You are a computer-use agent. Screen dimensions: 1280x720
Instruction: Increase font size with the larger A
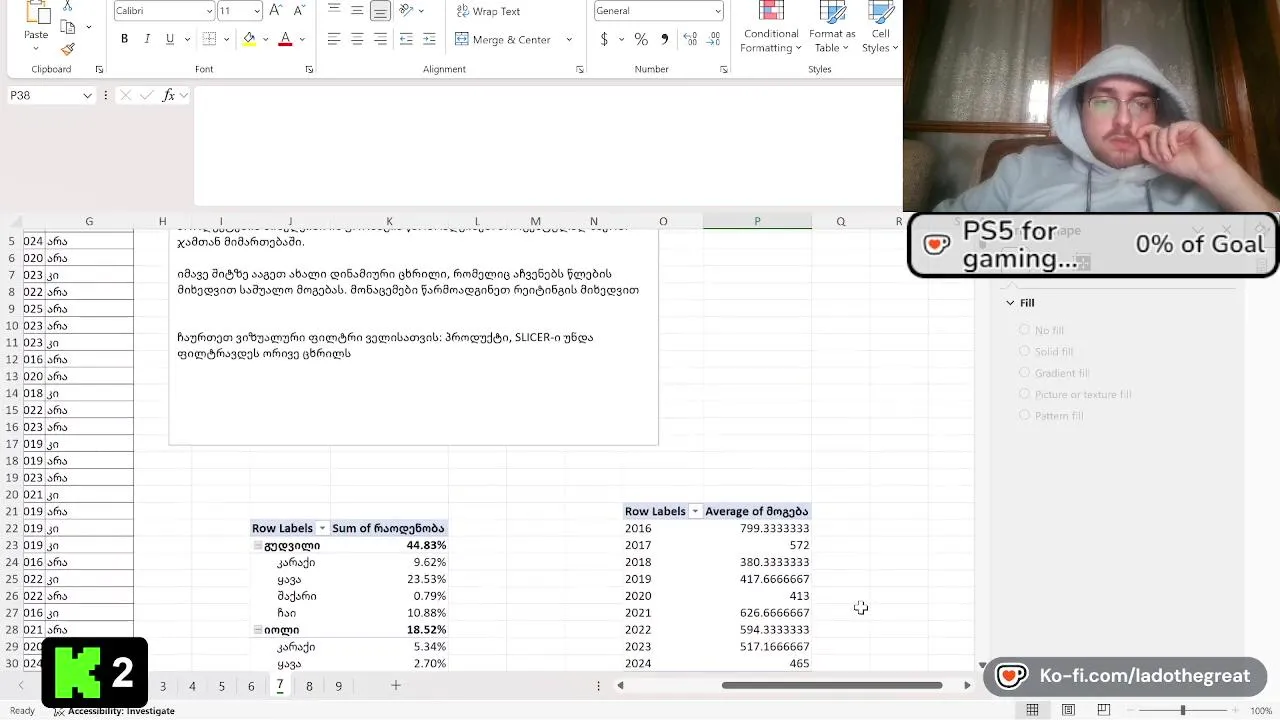276,11
